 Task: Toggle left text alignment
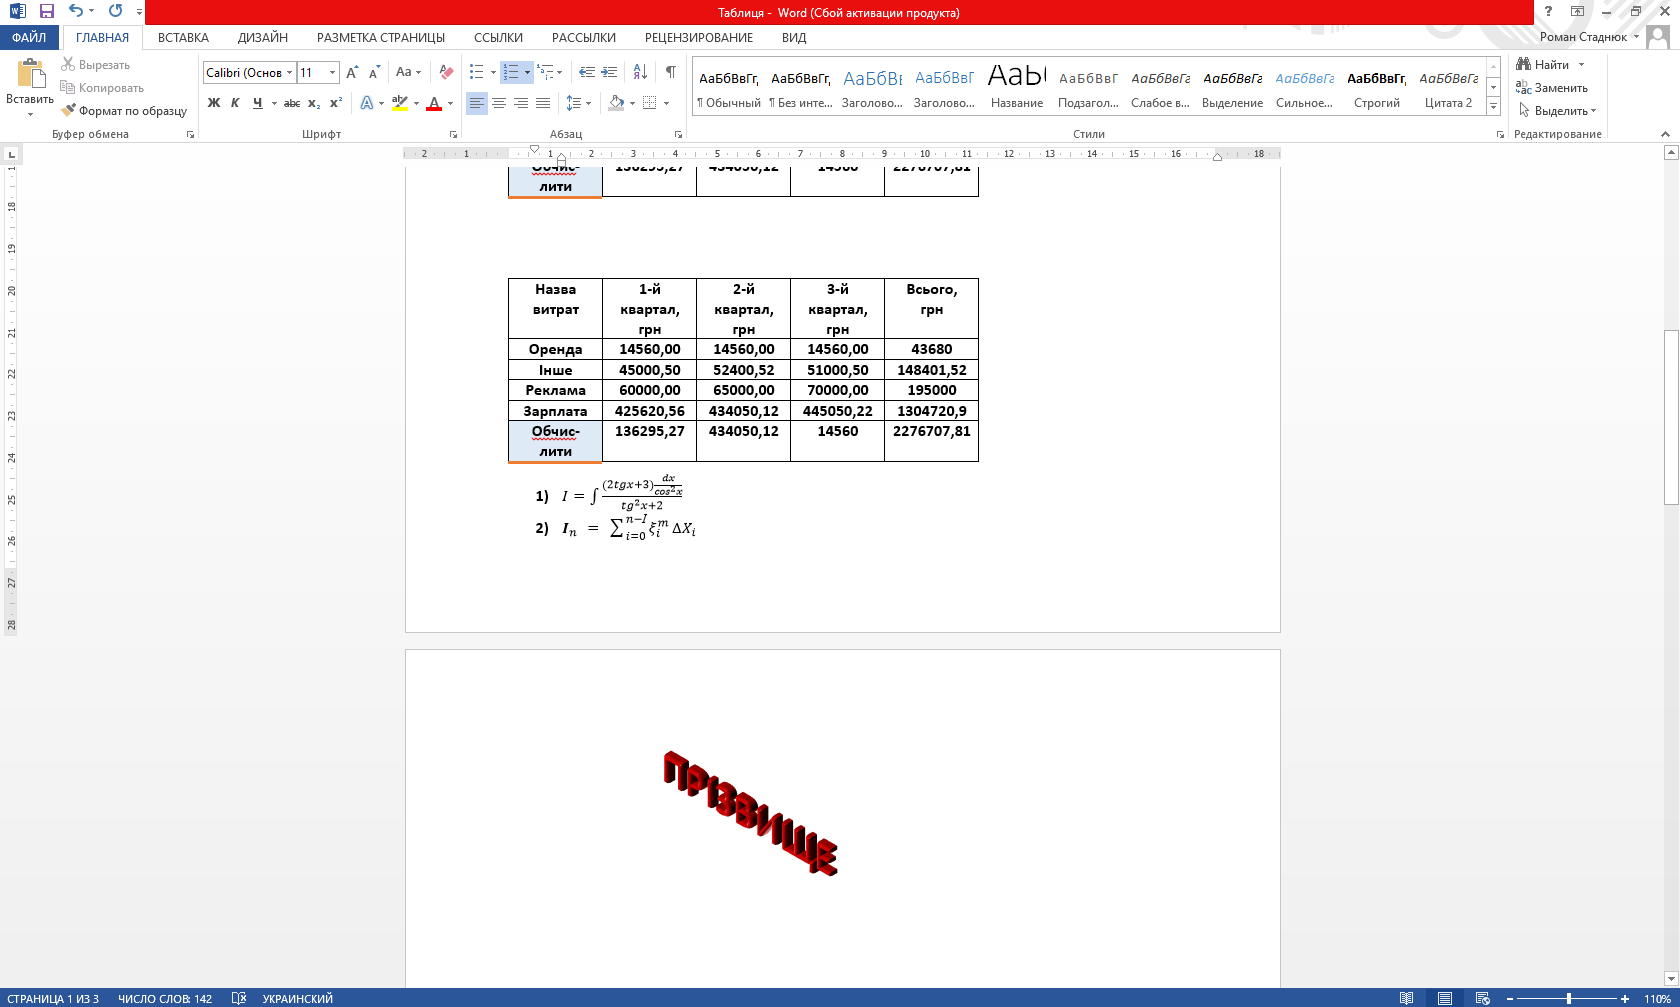[477, 103]
